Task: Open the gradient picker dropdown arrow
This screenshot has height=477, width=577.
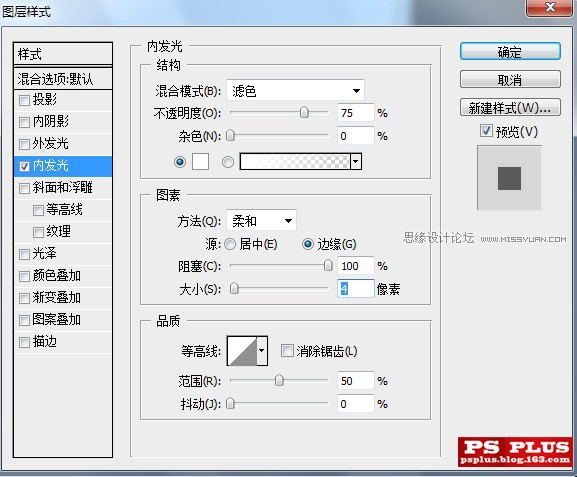Action: click(x=356, y=162)
